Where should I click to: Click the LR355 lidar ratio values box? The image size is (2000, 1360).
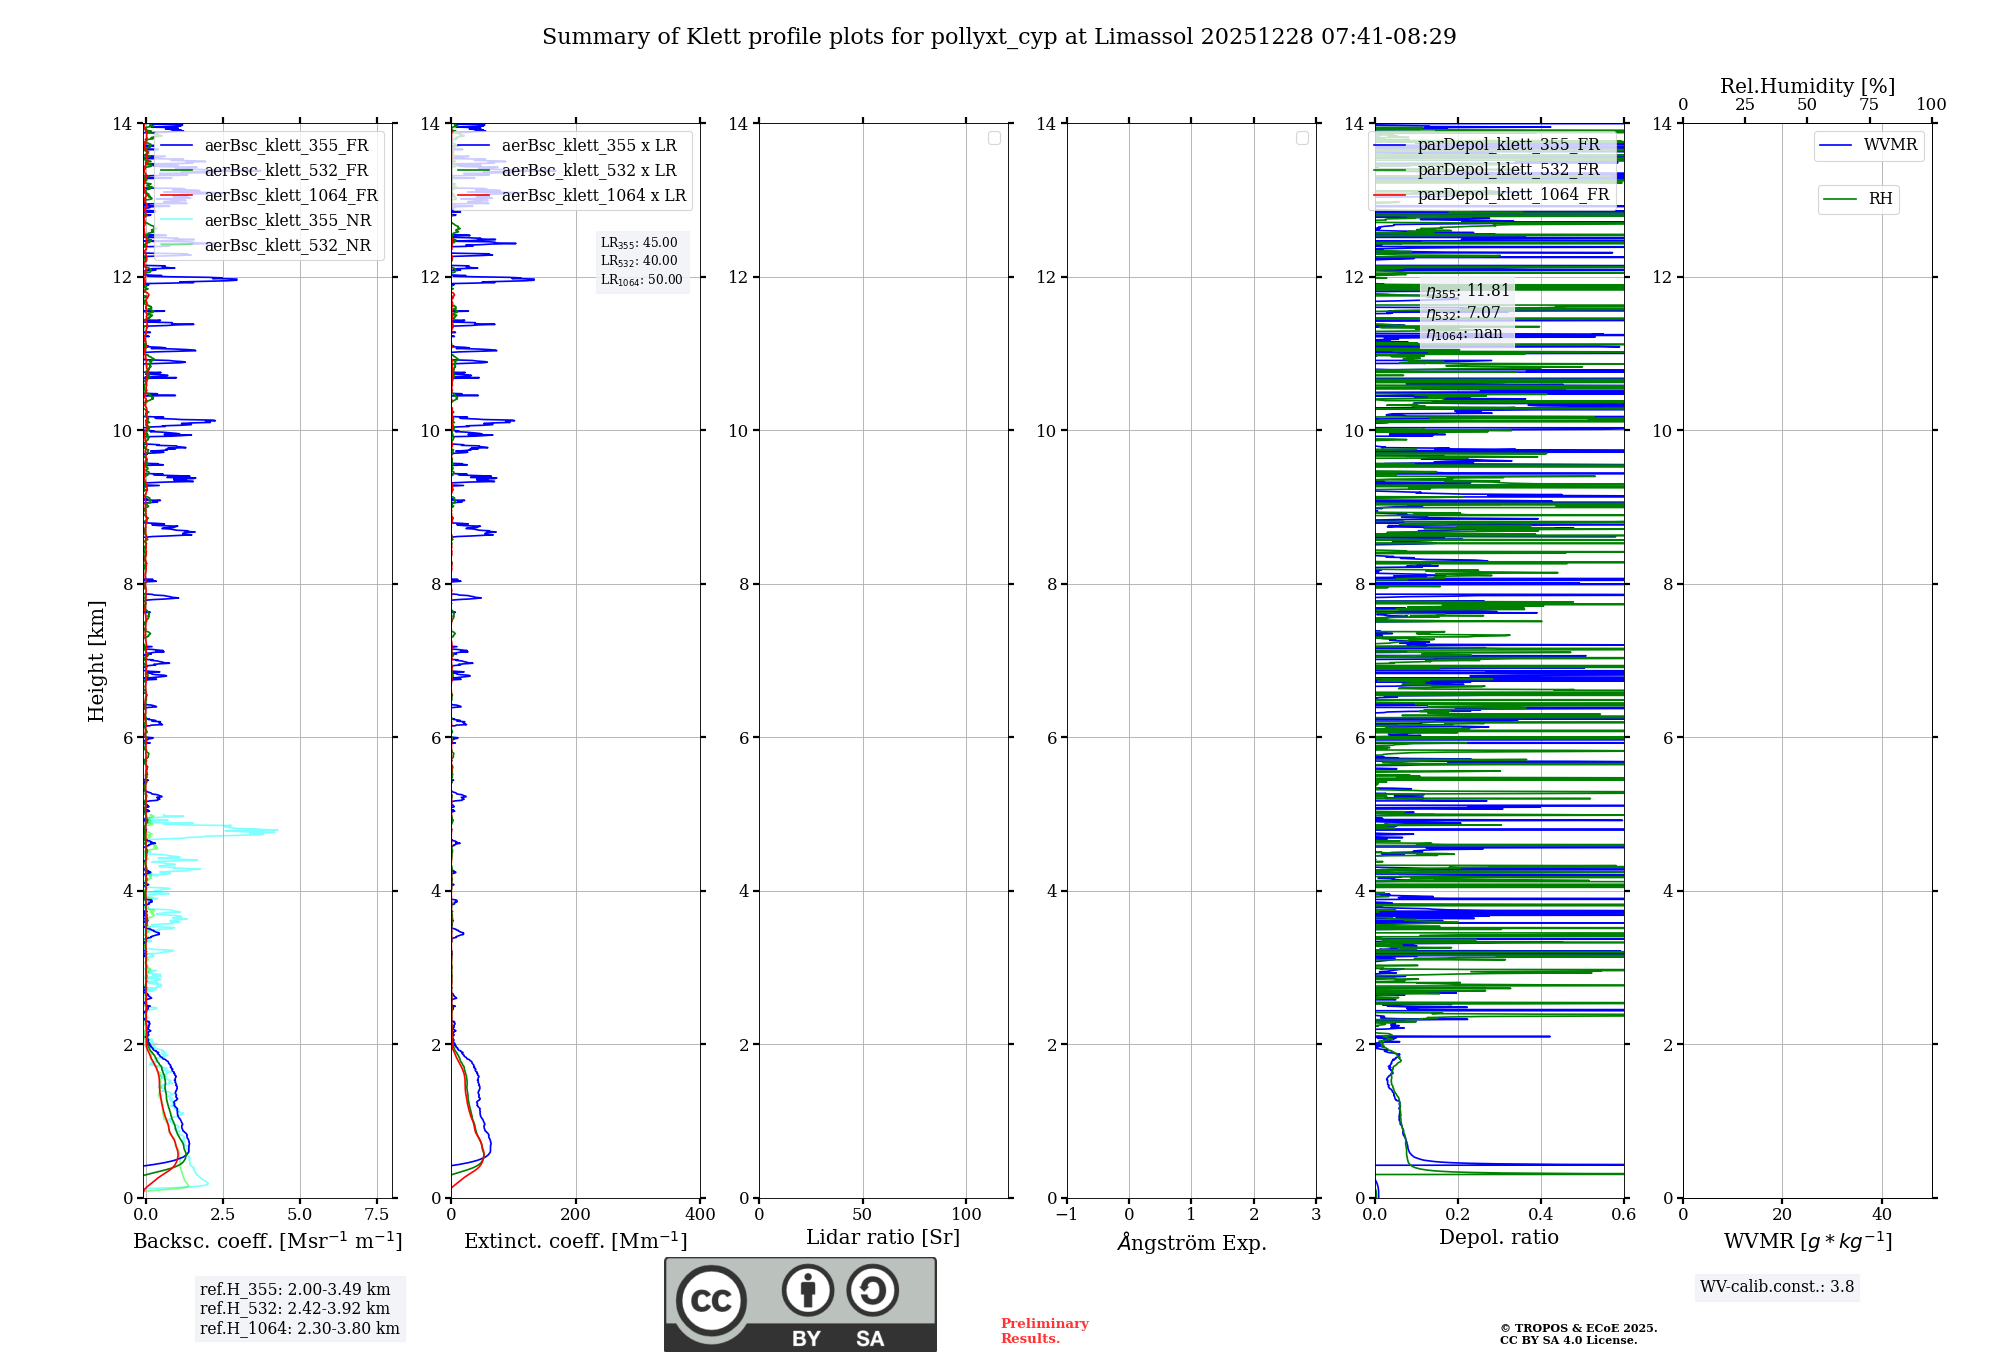pos(641,261)
